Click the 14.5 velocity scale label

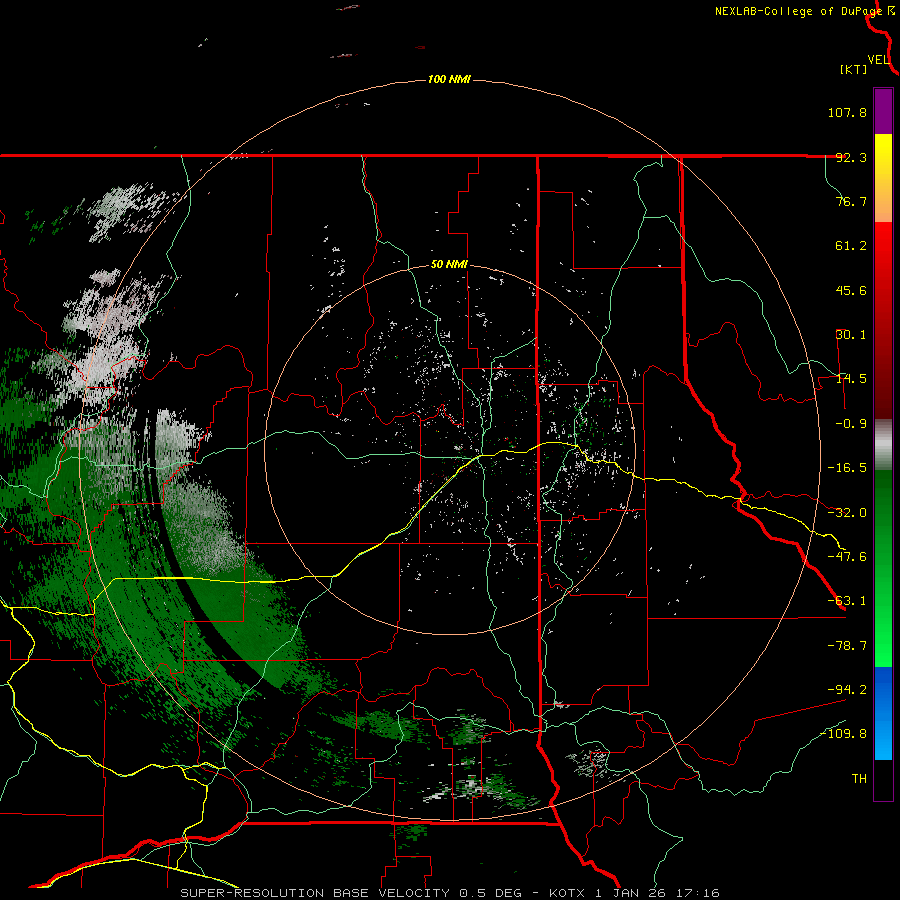[851, 379]
